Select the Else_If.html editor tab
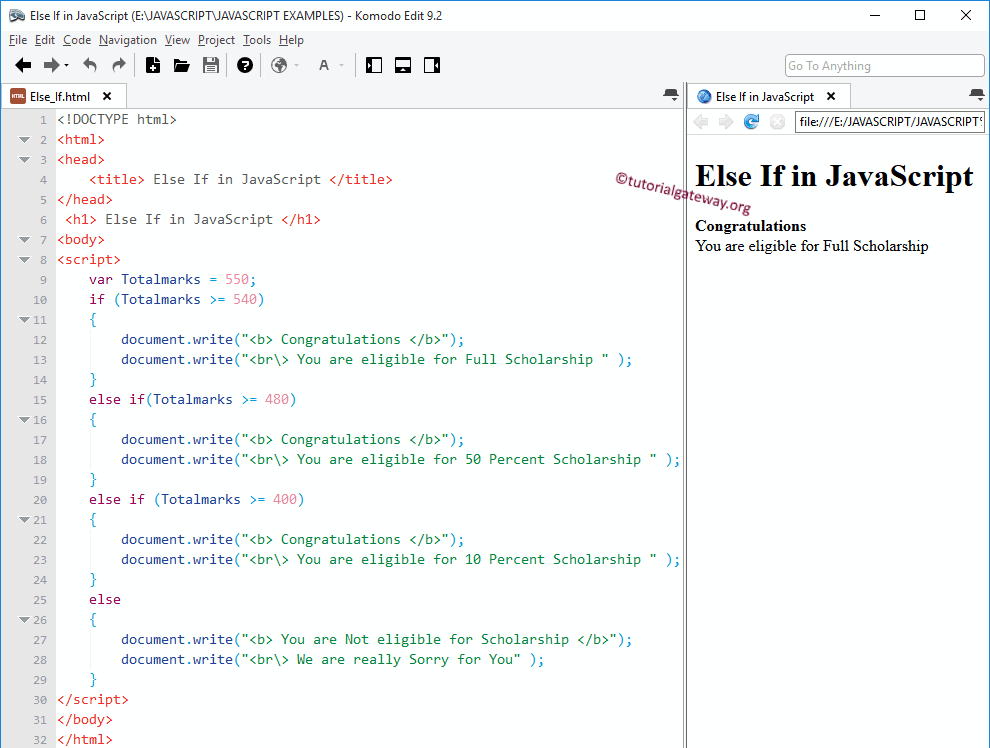Image resolution: width=990 pixels, height=748 pixels. point(59,97)
